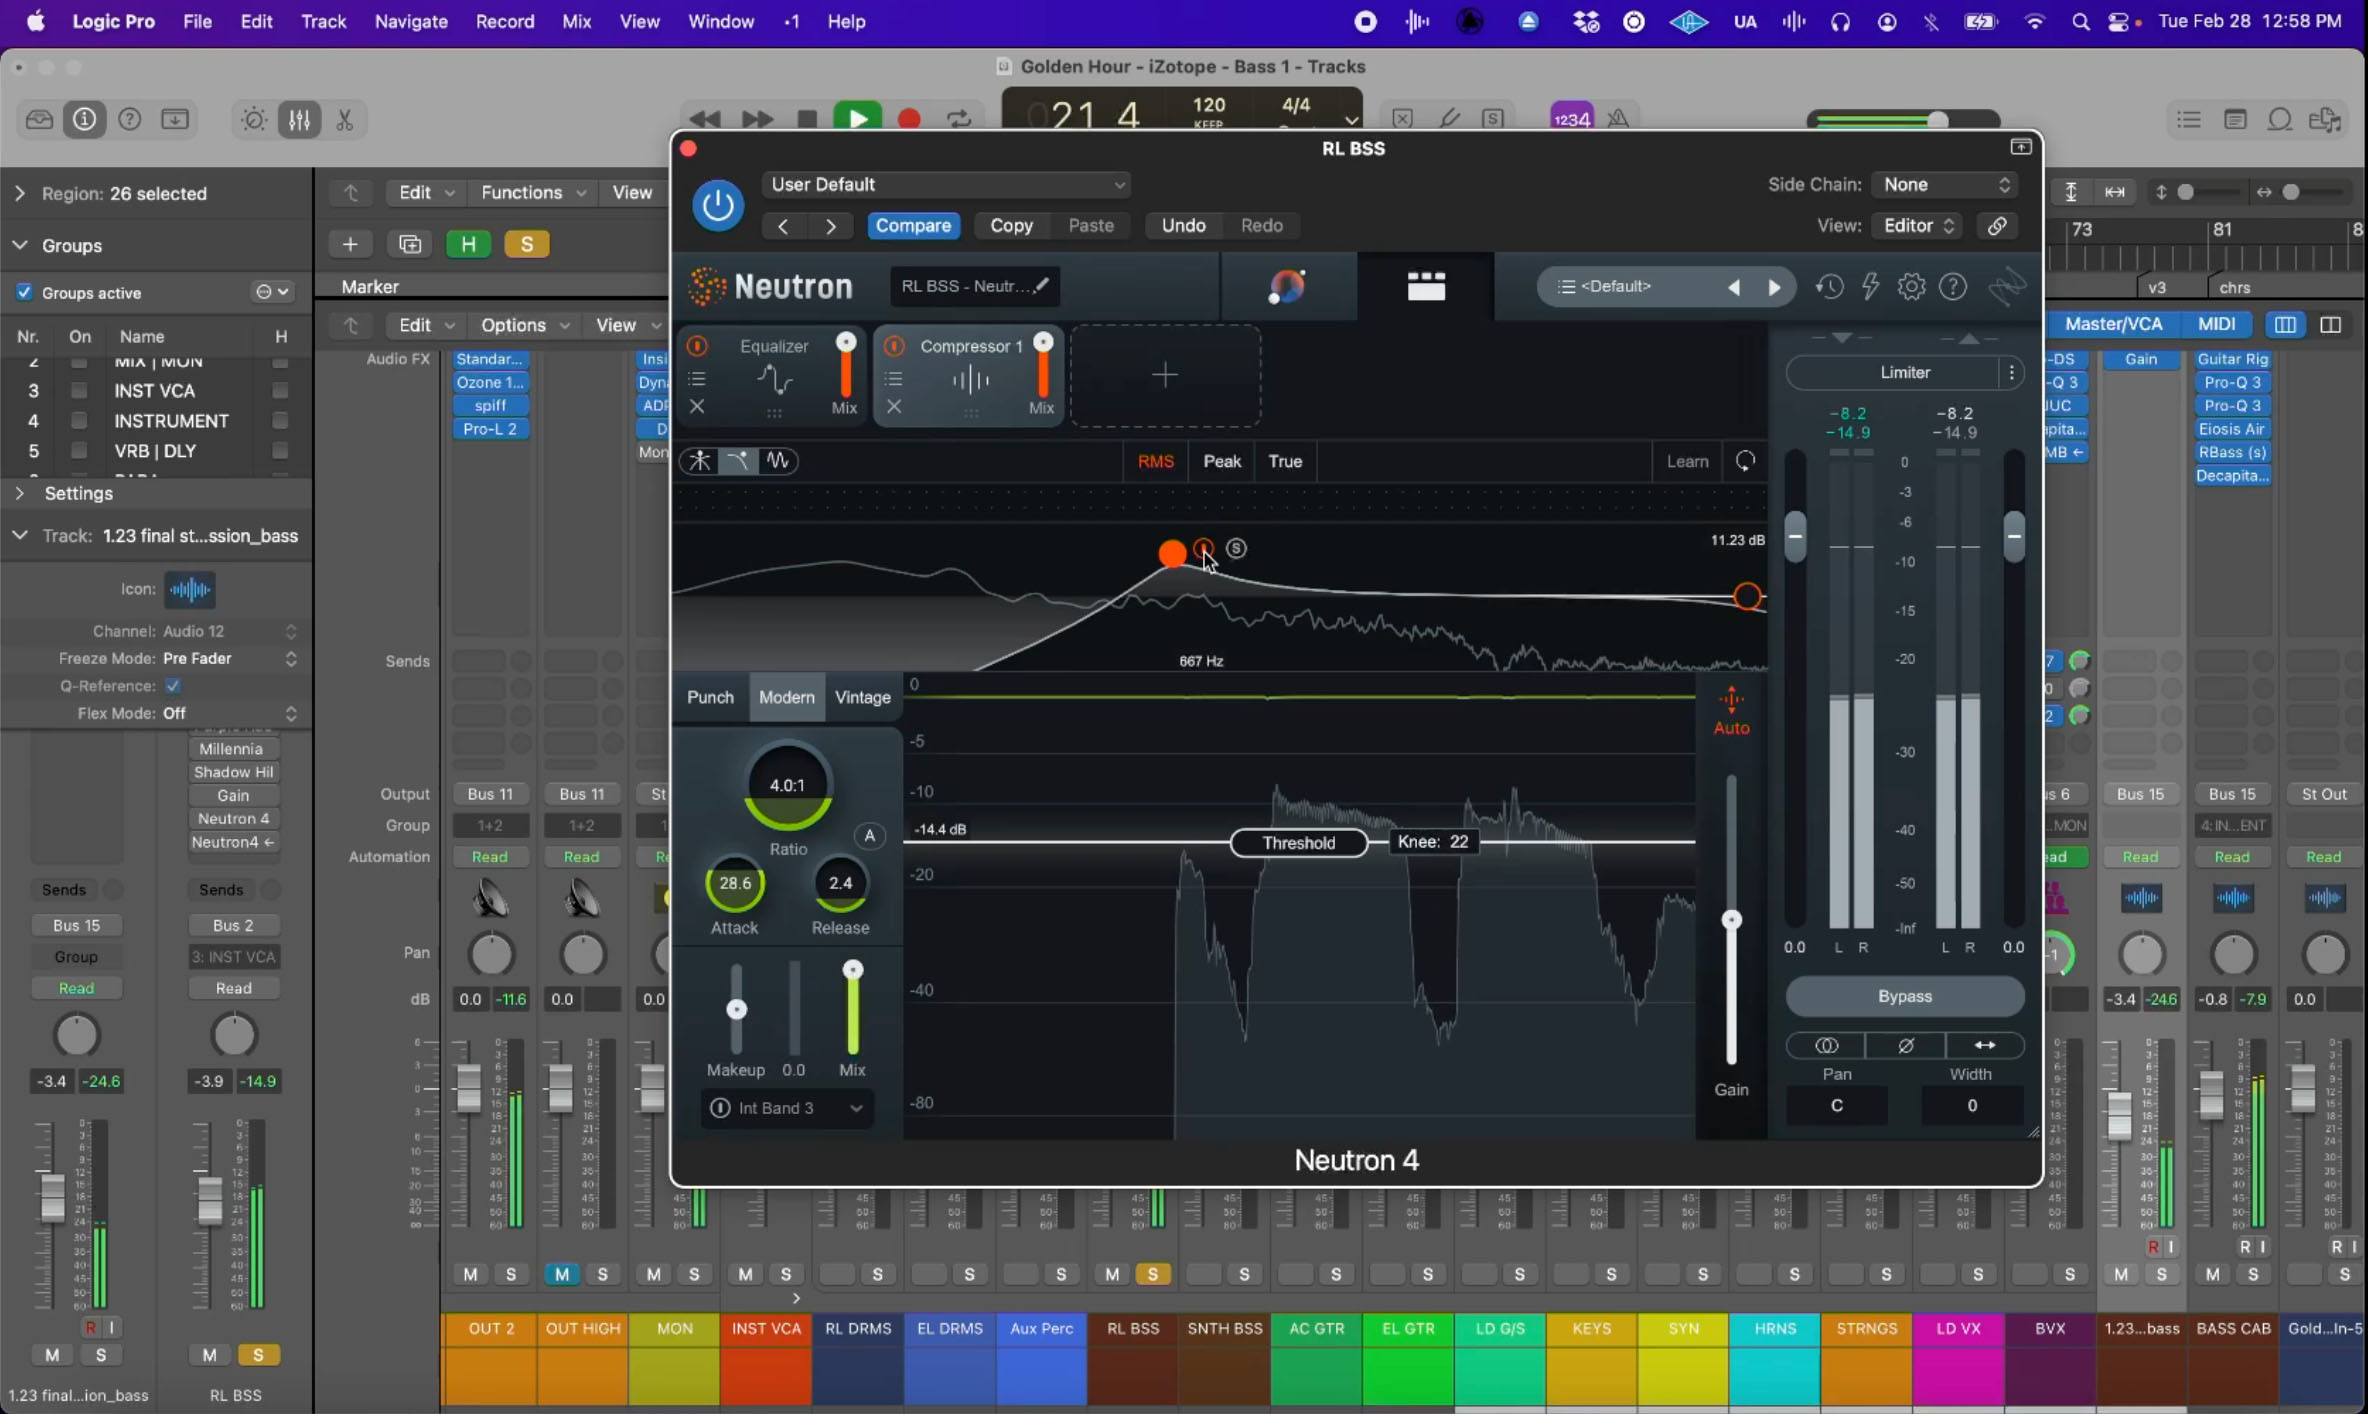Click the Makeup gain slider handle
This screenshot has height=1414, width=2368.
pos(736,1010)
